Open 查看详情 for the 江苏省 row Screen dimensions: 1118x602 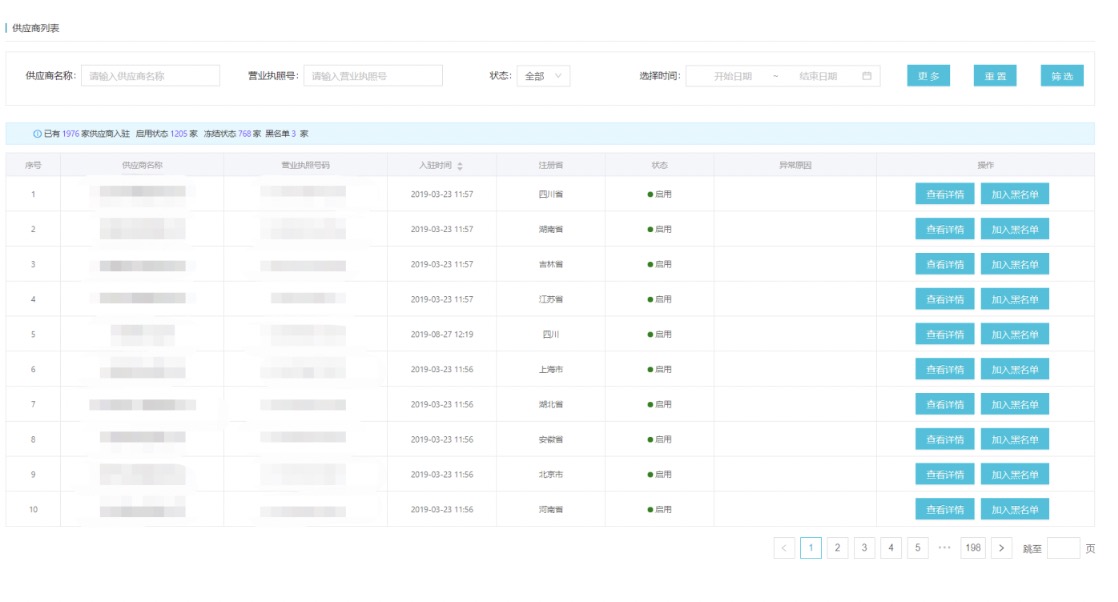[x=945, y=299]
